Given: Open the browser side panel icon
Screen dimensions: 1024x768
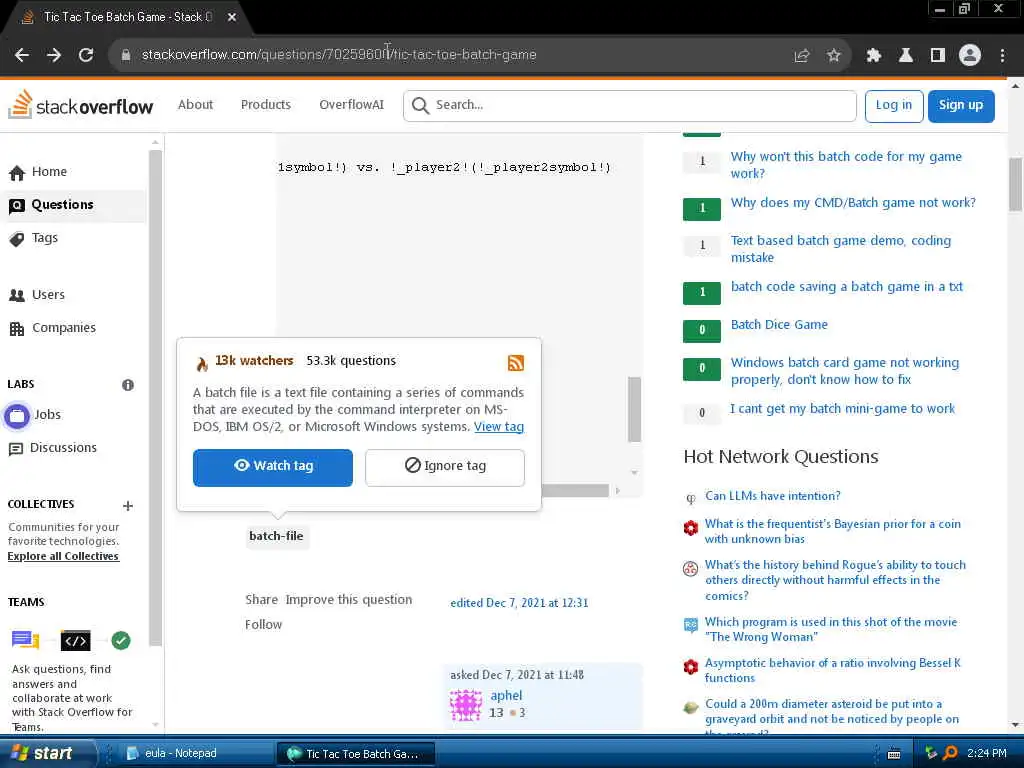Looking at the screenshot, I should pos(938,56).
